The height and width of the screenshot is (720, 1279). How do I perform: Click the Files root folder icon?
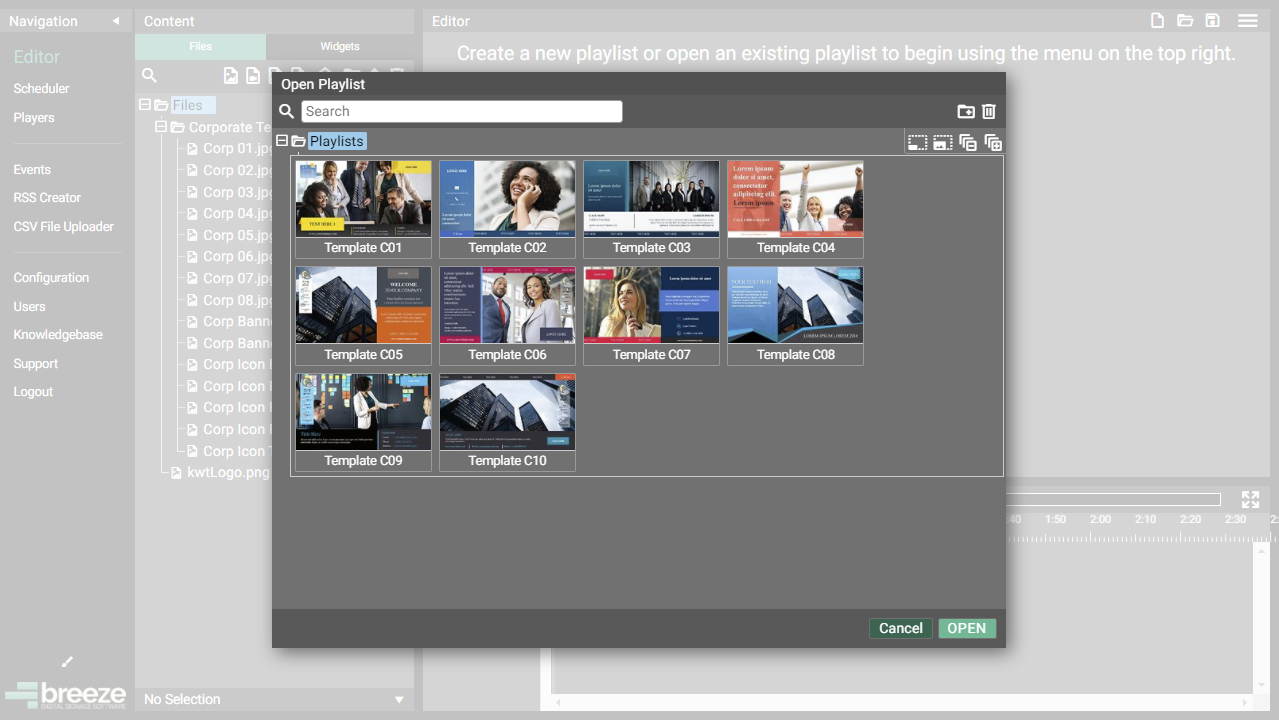tap(161, 105)
